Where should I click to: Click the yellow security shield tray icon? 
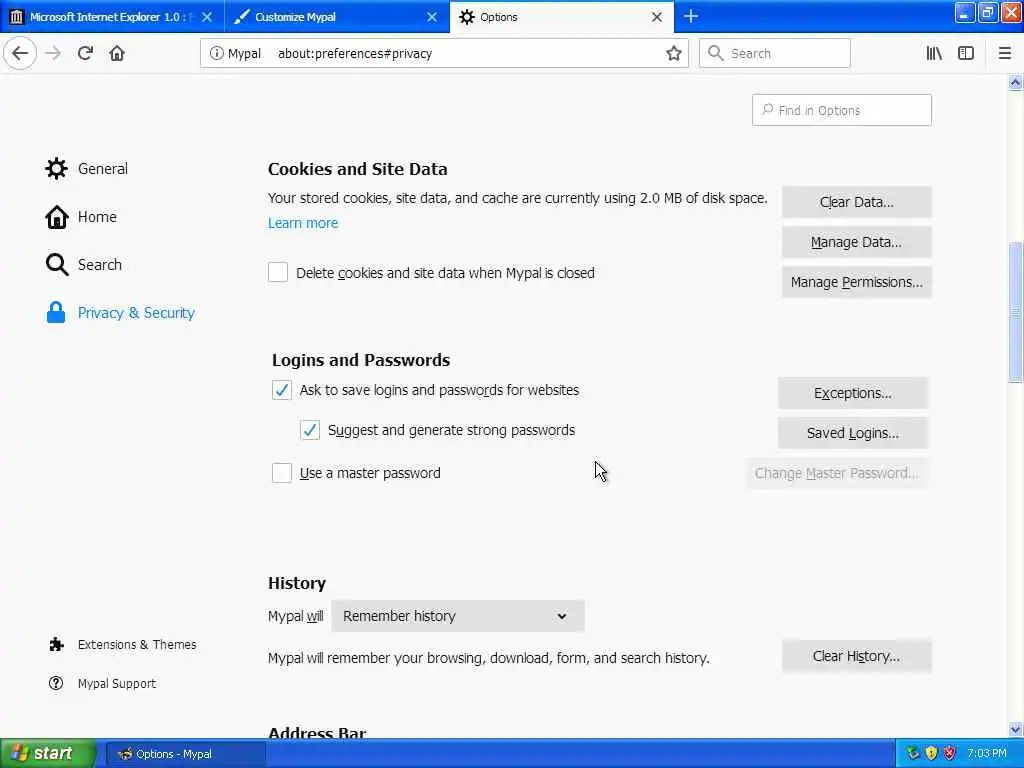coord(931,754)
